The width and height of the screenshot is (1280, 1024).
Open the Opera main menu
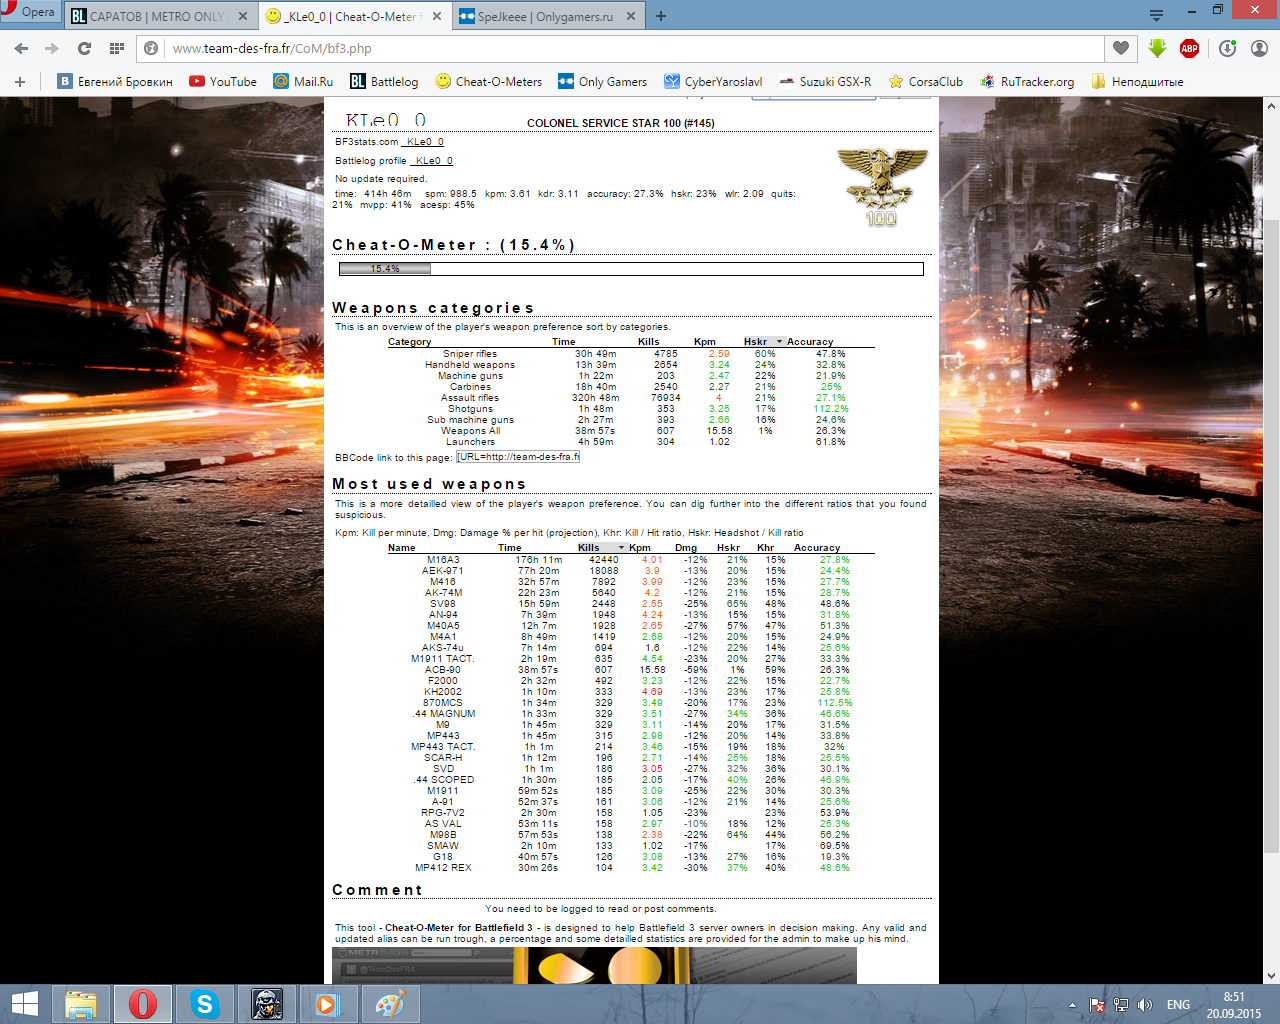click(x=30, y=12)
